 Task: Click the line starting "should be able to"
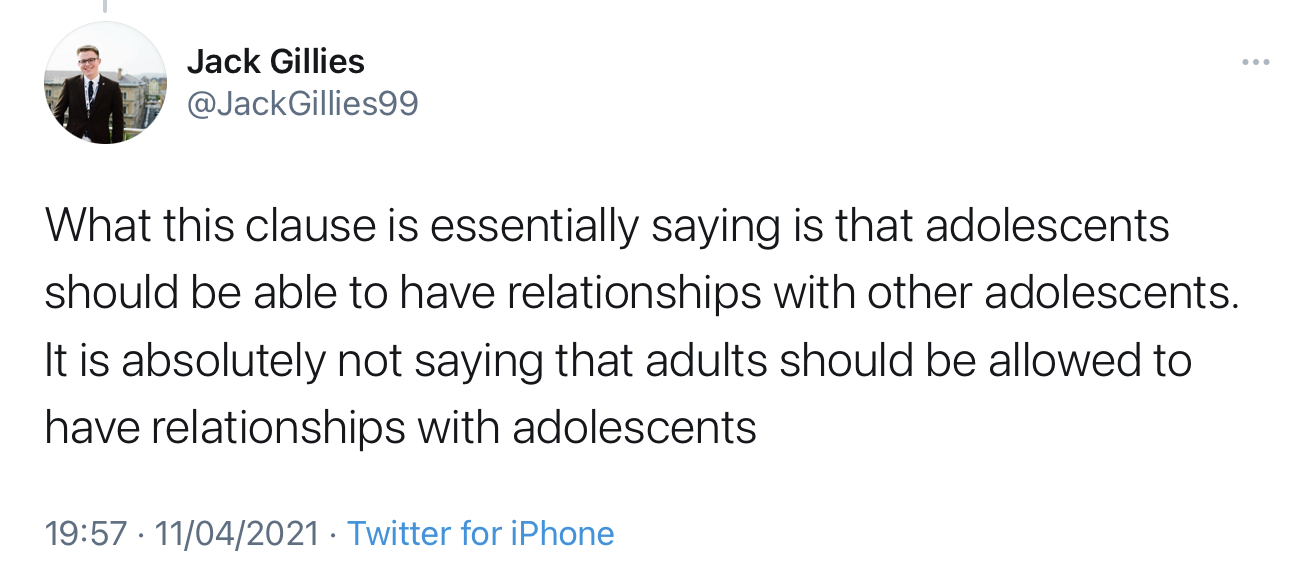click(642, 294)
